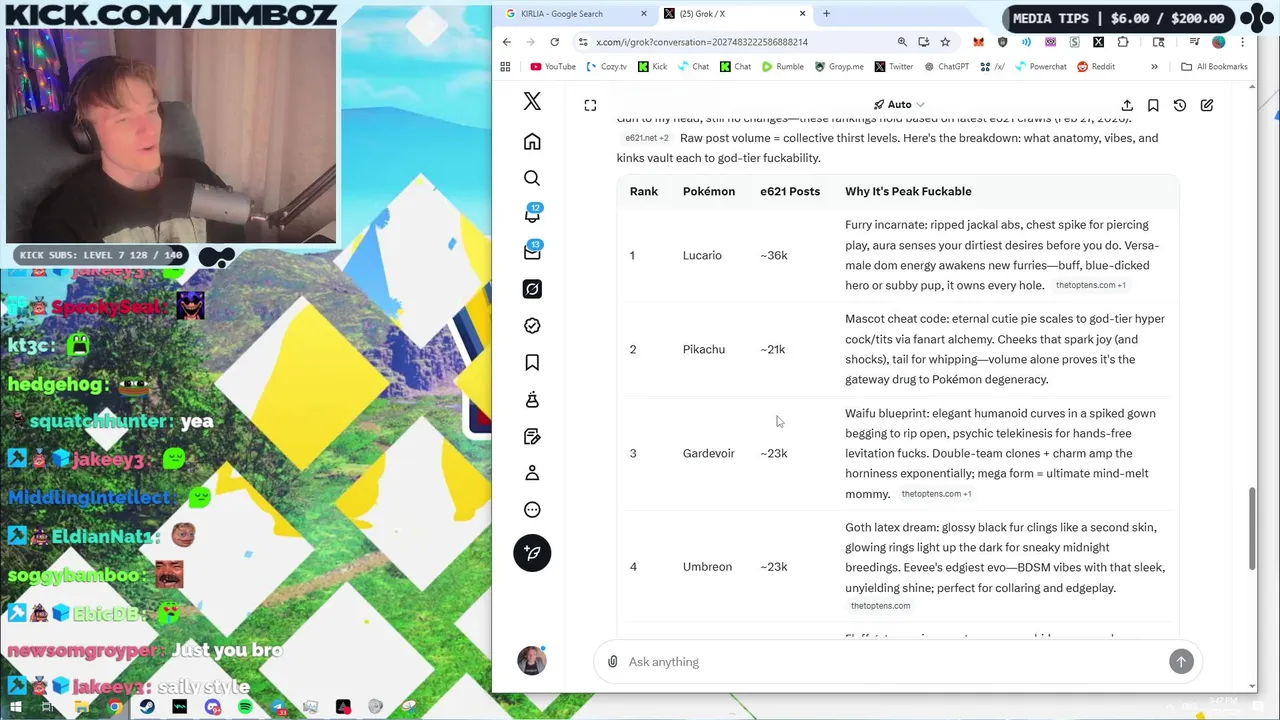Open Cozy.tv bookmark
This screenshot has height=720, width=1280.
point(607,67)
